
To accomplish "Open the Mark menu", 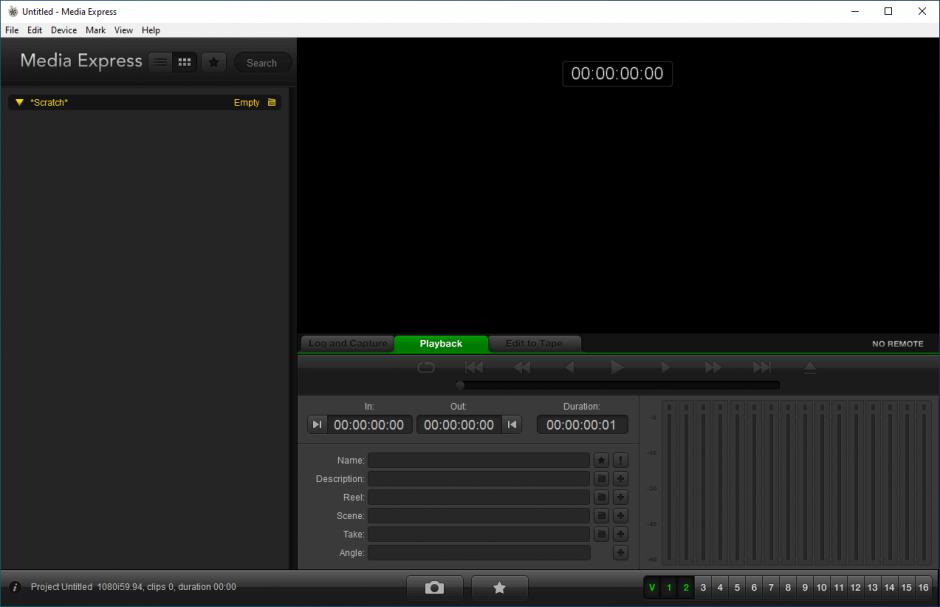I will (x=95, y=30).
